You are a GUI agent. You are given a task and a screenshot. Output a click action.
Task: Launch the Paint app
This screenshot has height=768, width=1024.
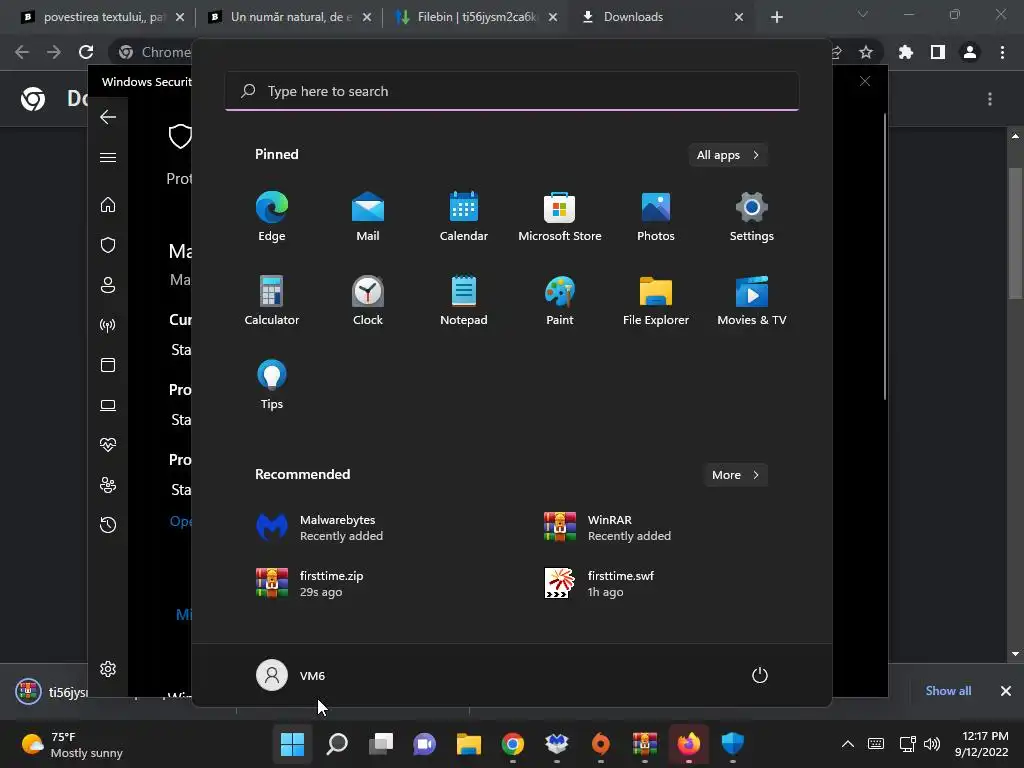[x=560, y=300]
